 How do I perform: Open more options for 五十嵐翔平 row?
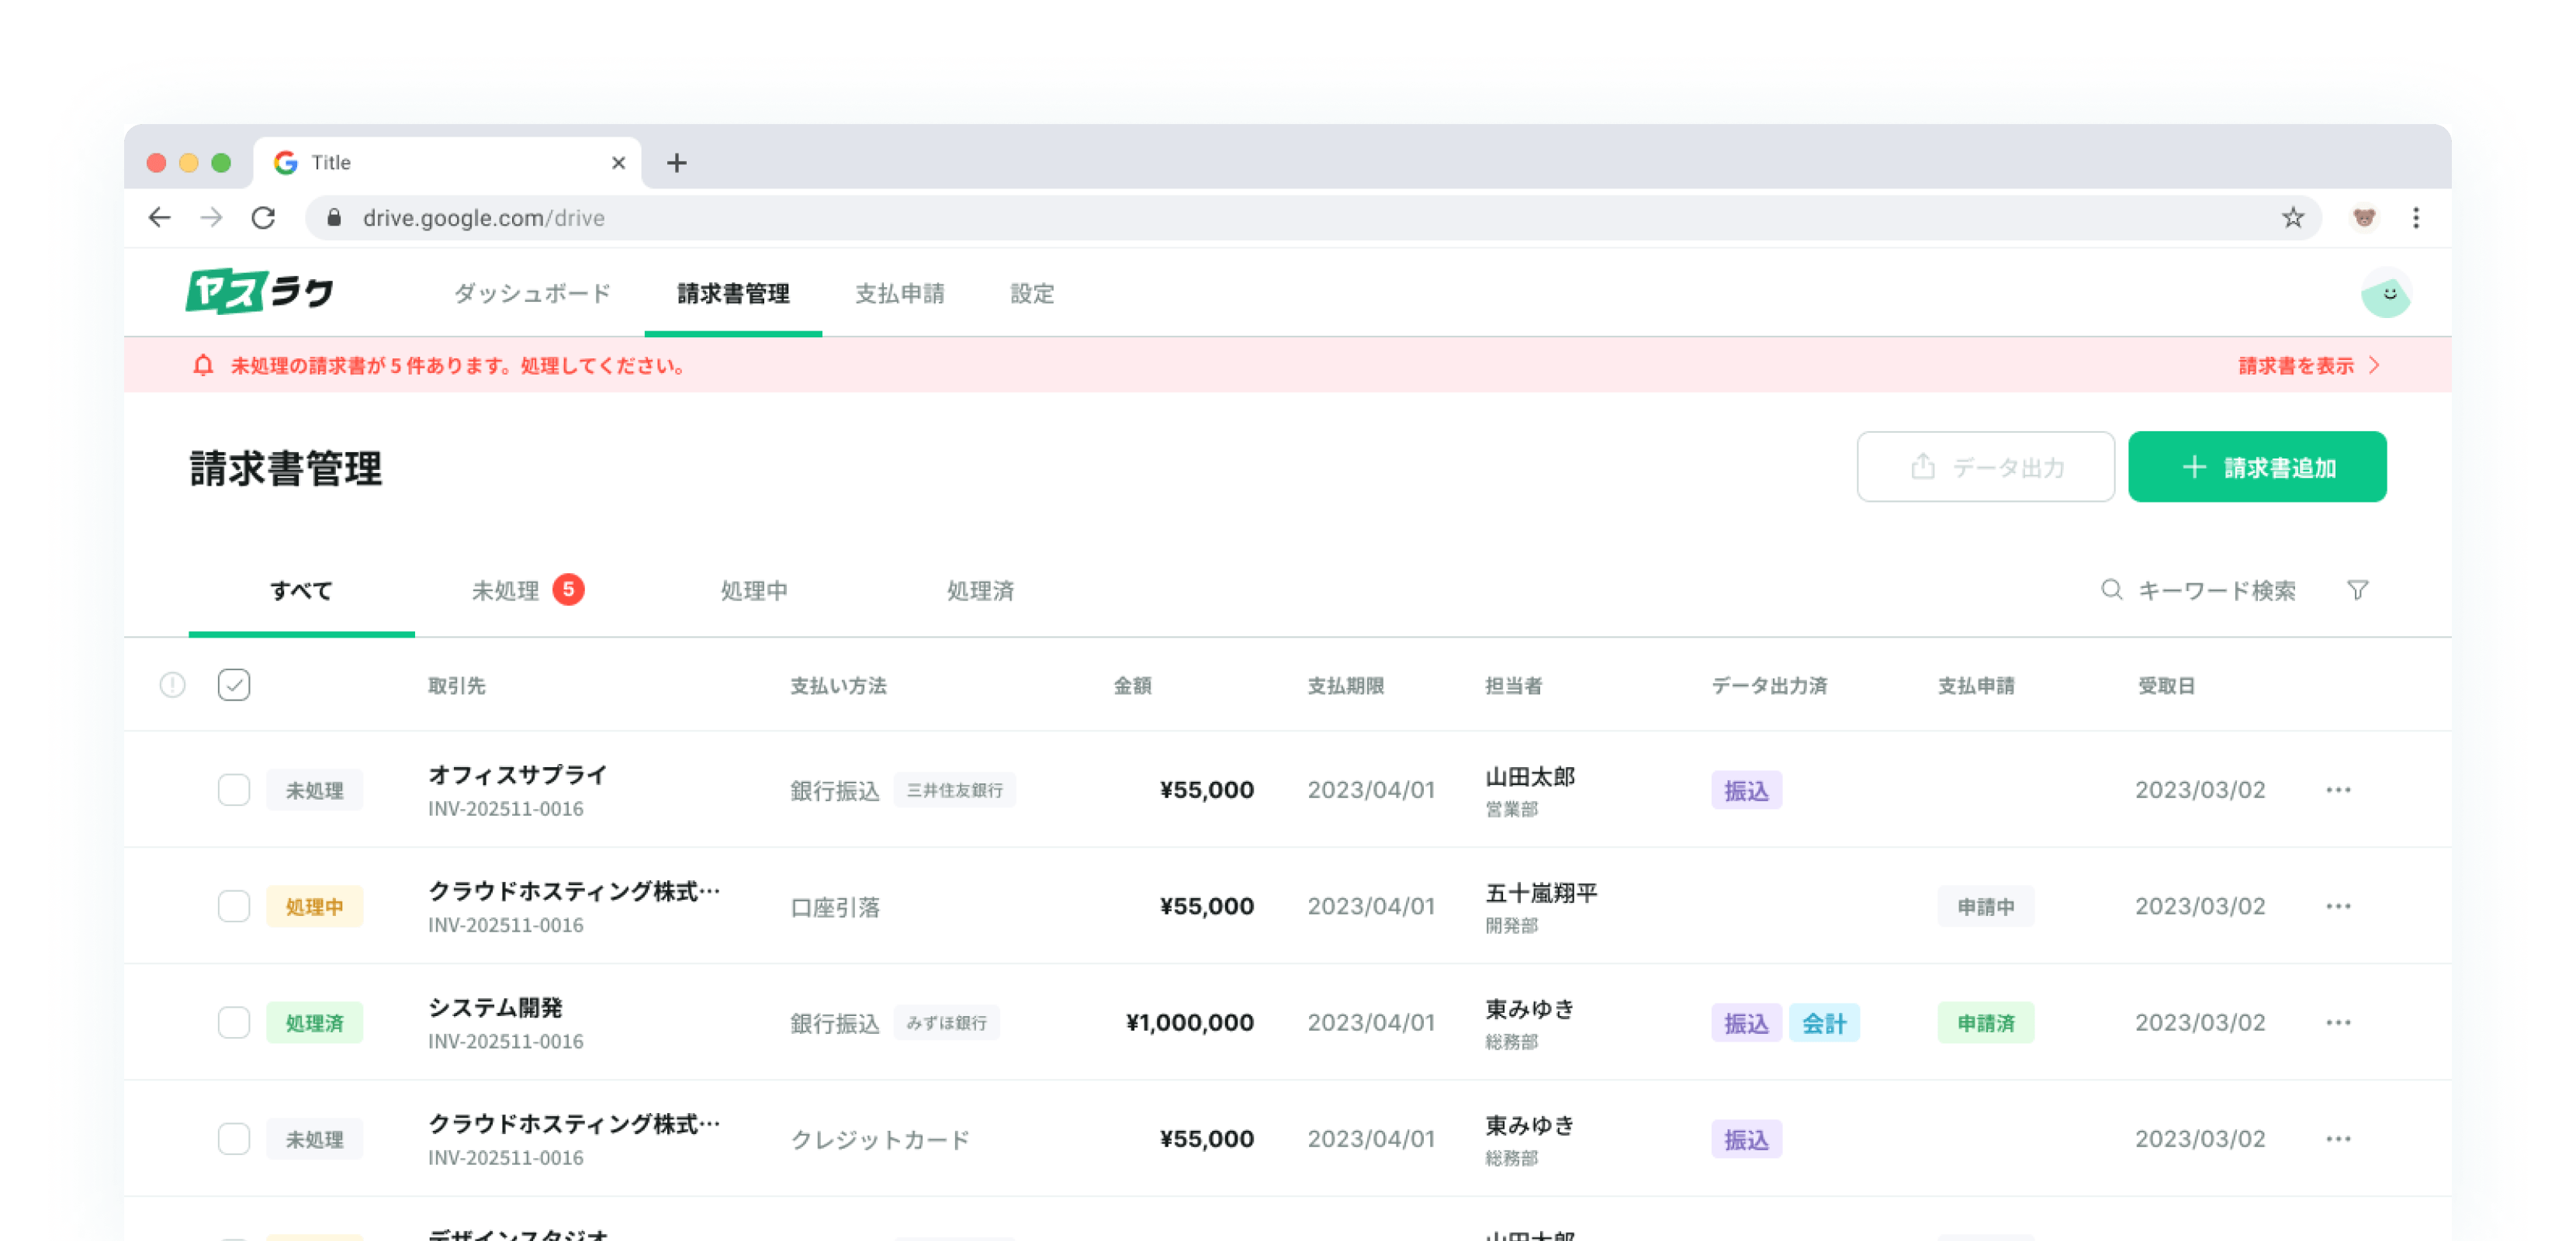pos(2338,906)
